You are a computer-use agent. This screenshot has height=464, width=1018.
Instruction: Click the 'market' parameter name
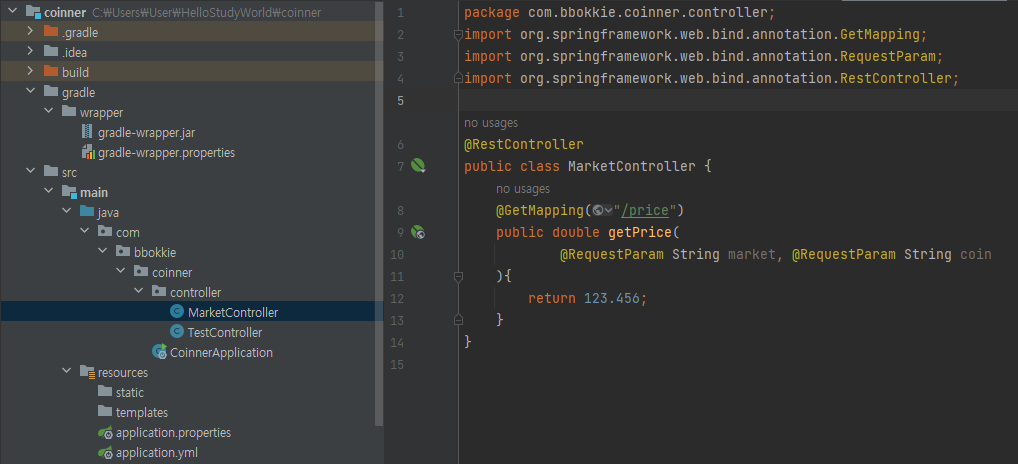(x=752, y=254)
